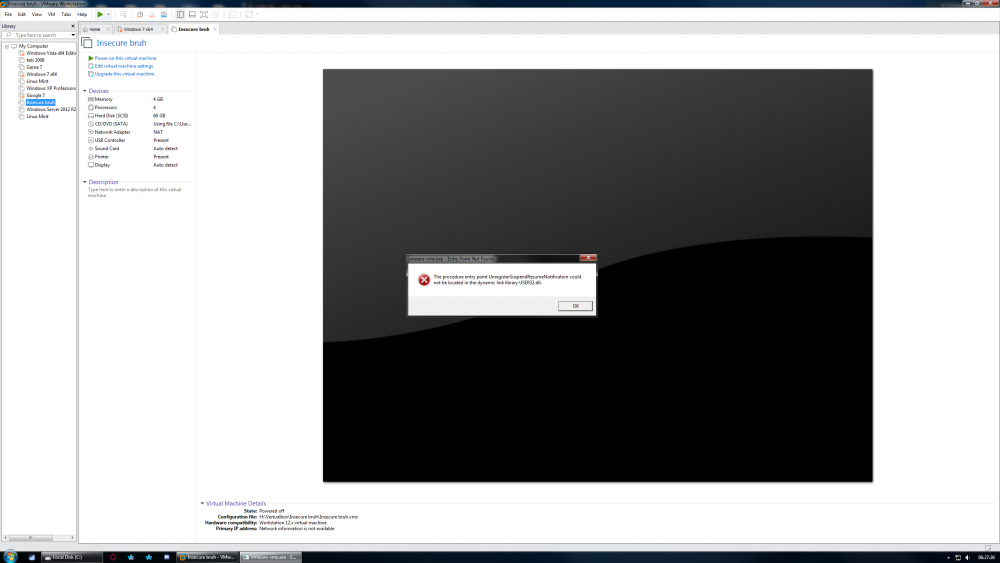This screenshot has width=1000, height=563.
Task: Click Upgrade this virtual machine link
Action: coord(124,74)
